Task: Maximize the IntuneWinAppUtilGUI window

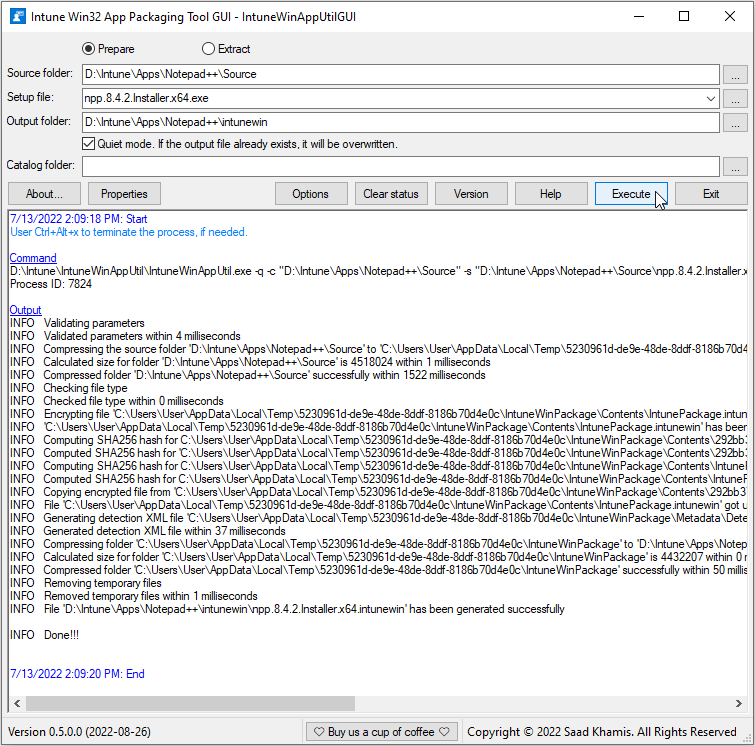Action: (684, 16)
